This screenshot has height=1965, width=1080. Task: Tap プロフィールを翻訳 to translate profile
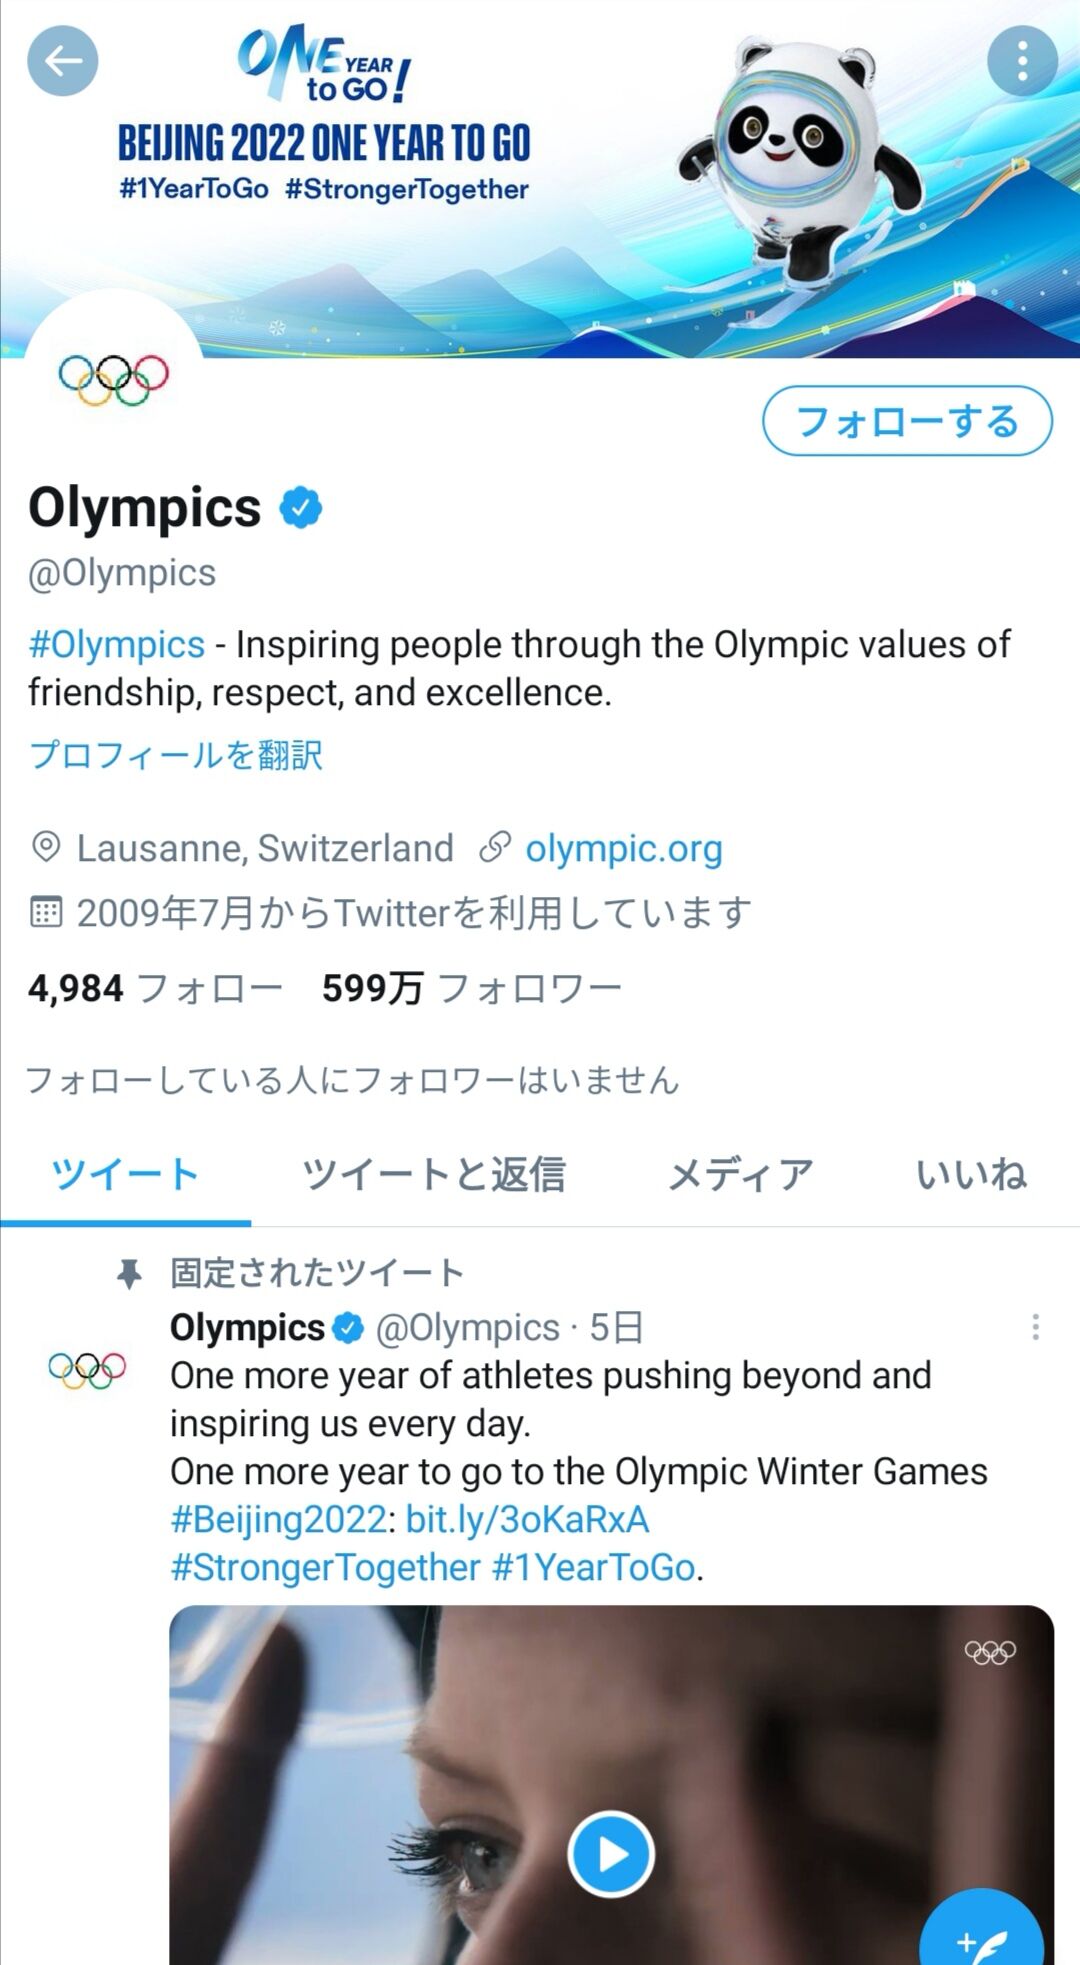click(176, 755)
